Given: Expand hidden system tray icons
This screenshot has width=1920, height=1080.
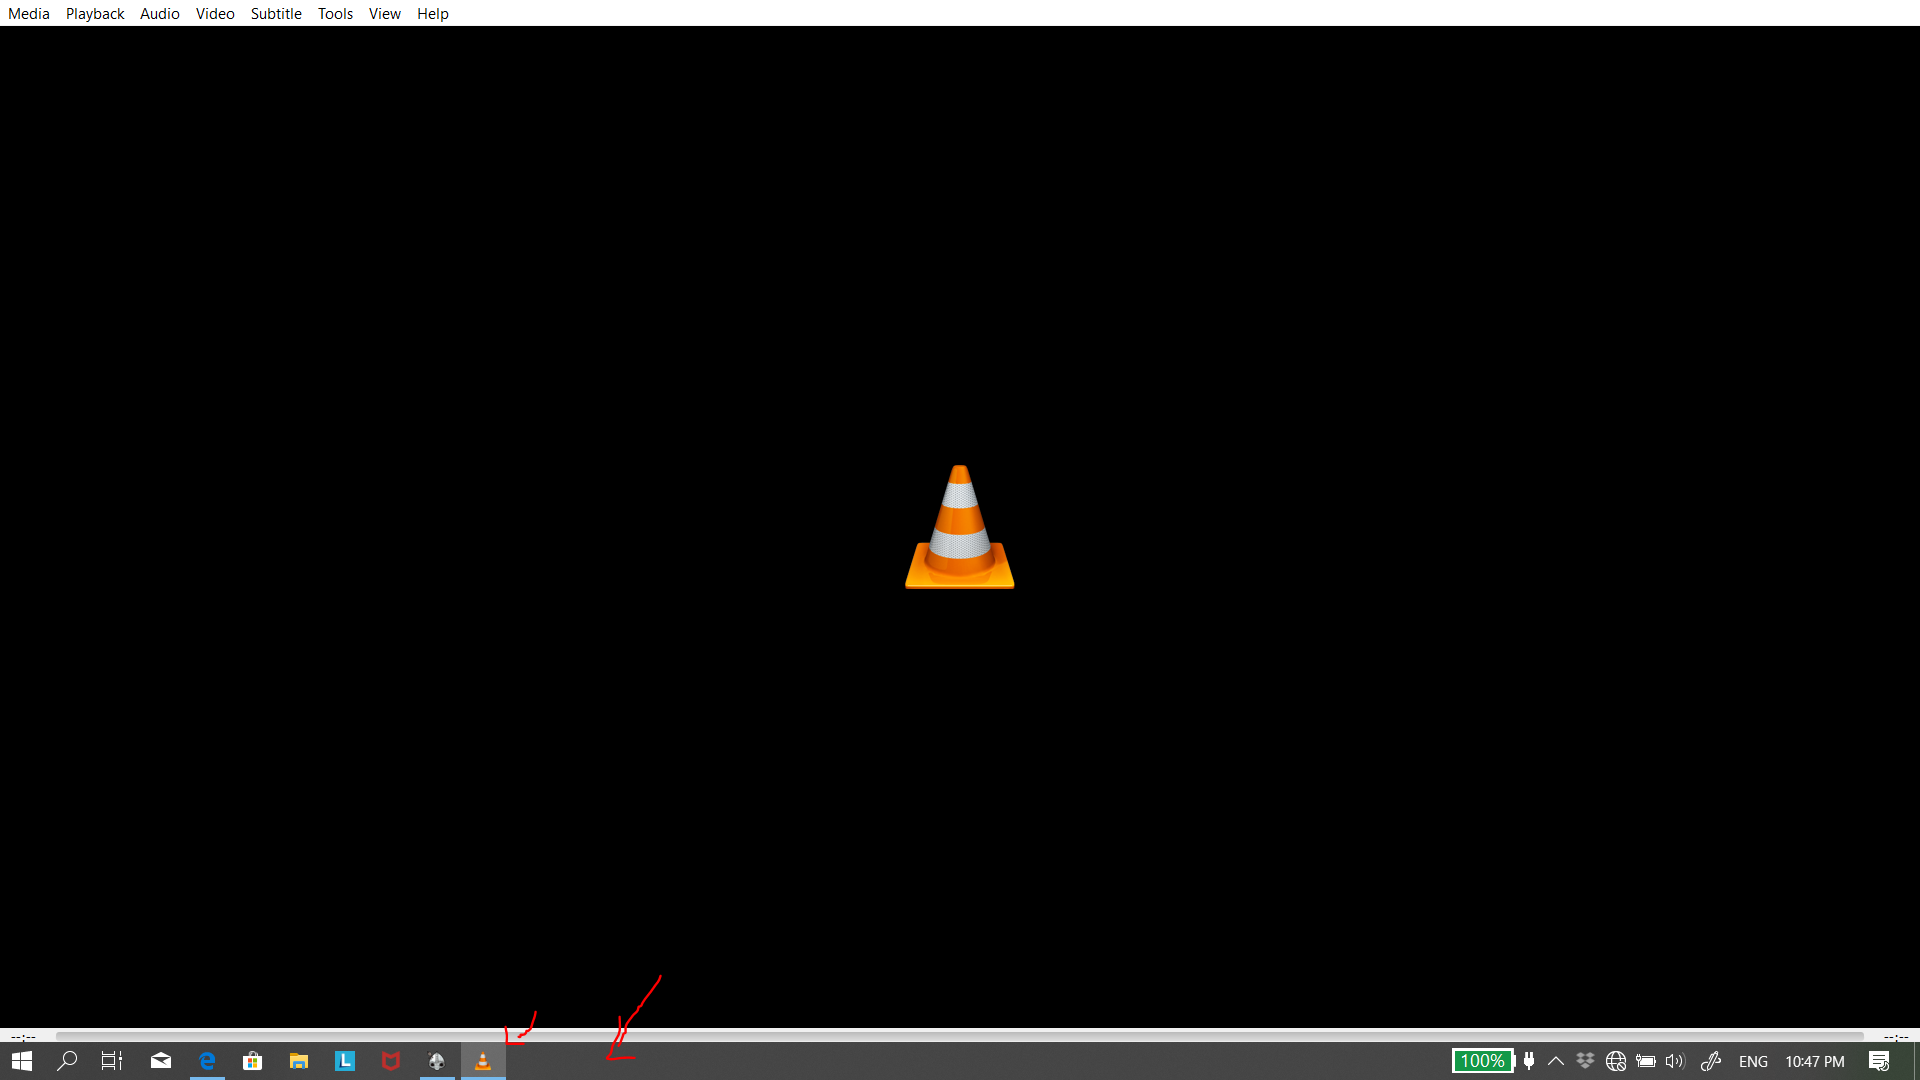Looking at the screenshot, I should point(1556,1061).
